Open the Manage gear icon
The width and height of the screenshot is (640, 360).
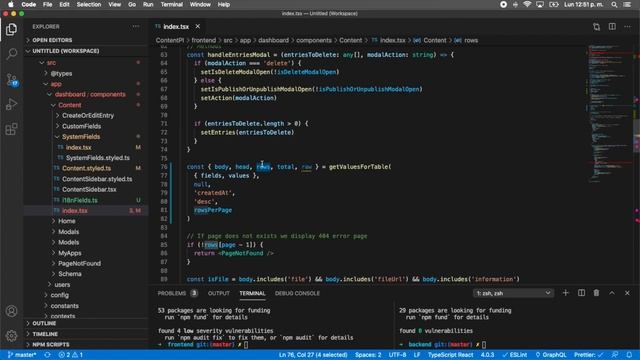click(11, 336)
